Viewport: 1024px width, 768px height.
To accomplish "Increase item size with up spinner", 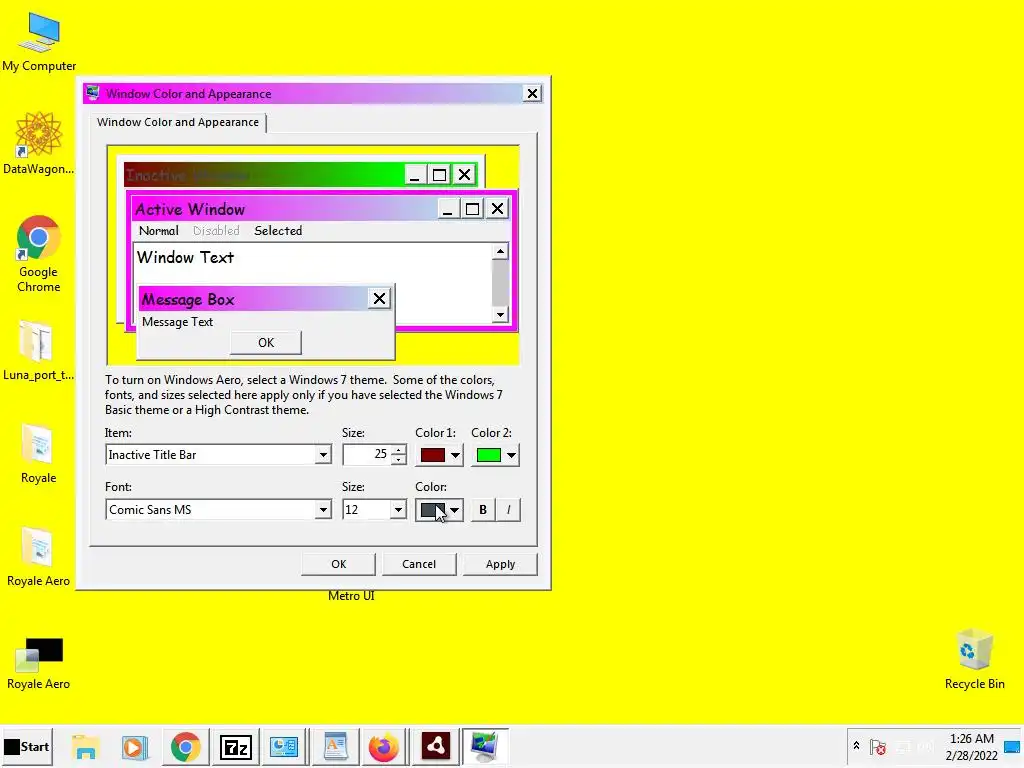I will [398, 449].
